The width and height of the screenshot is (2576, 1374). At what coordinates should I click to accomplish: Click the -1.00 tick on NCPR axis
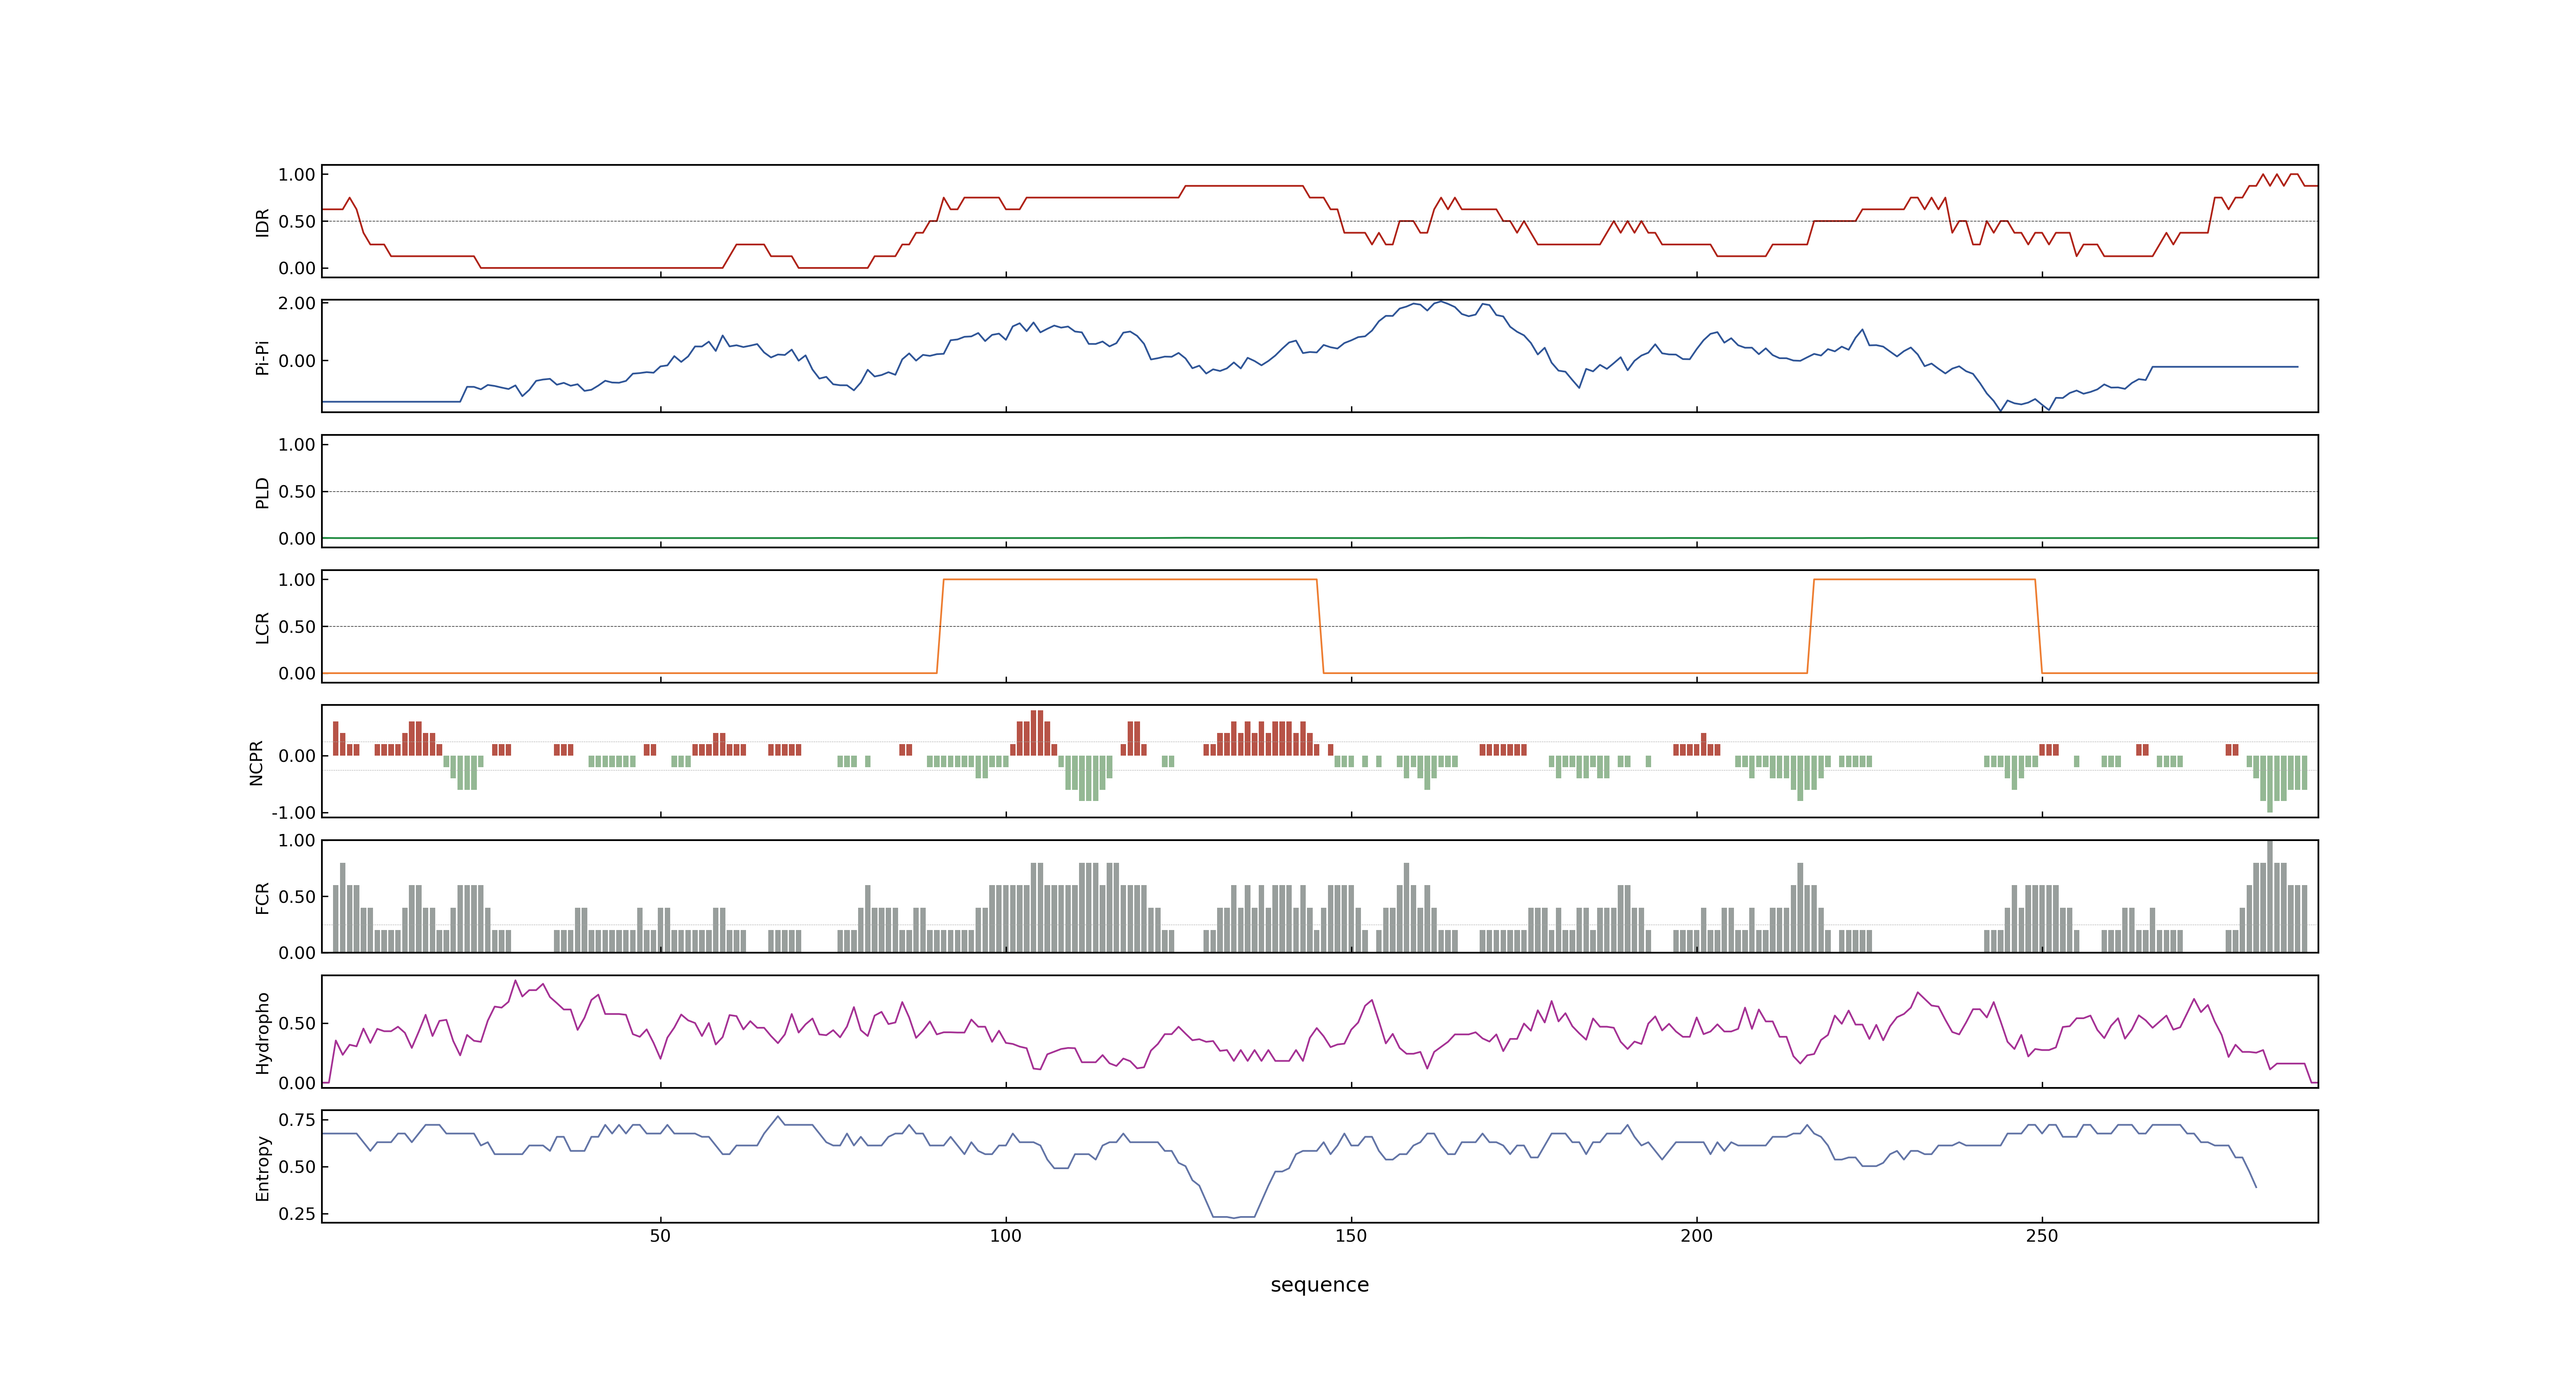[x=293, y=813]
